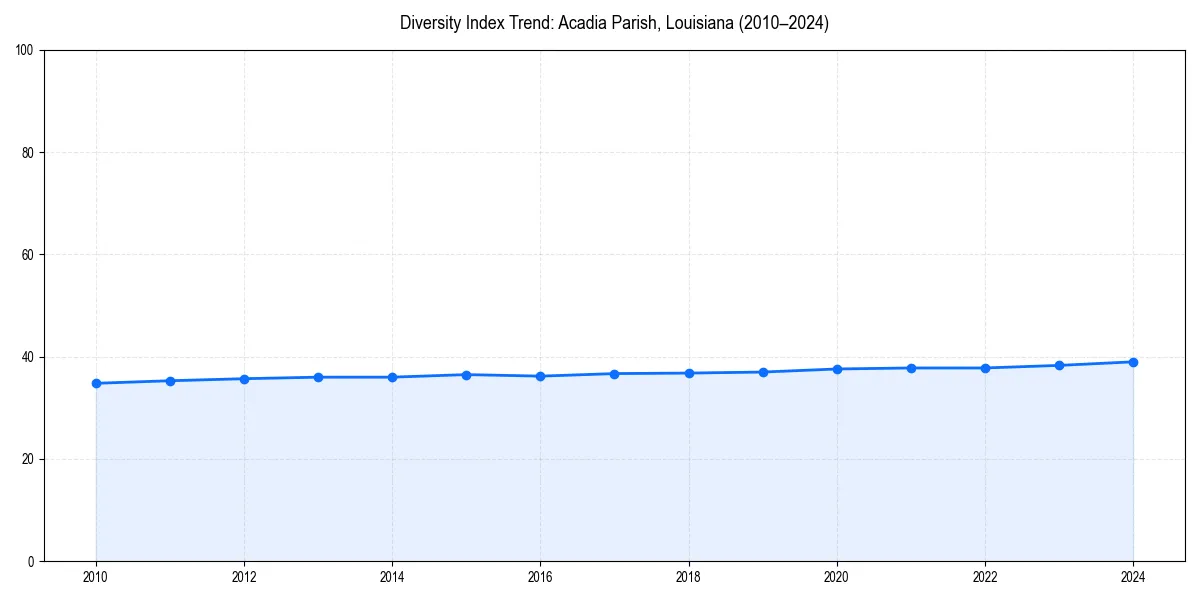
Task: Select the 2020 data point marker
Action: coord(836,368)
